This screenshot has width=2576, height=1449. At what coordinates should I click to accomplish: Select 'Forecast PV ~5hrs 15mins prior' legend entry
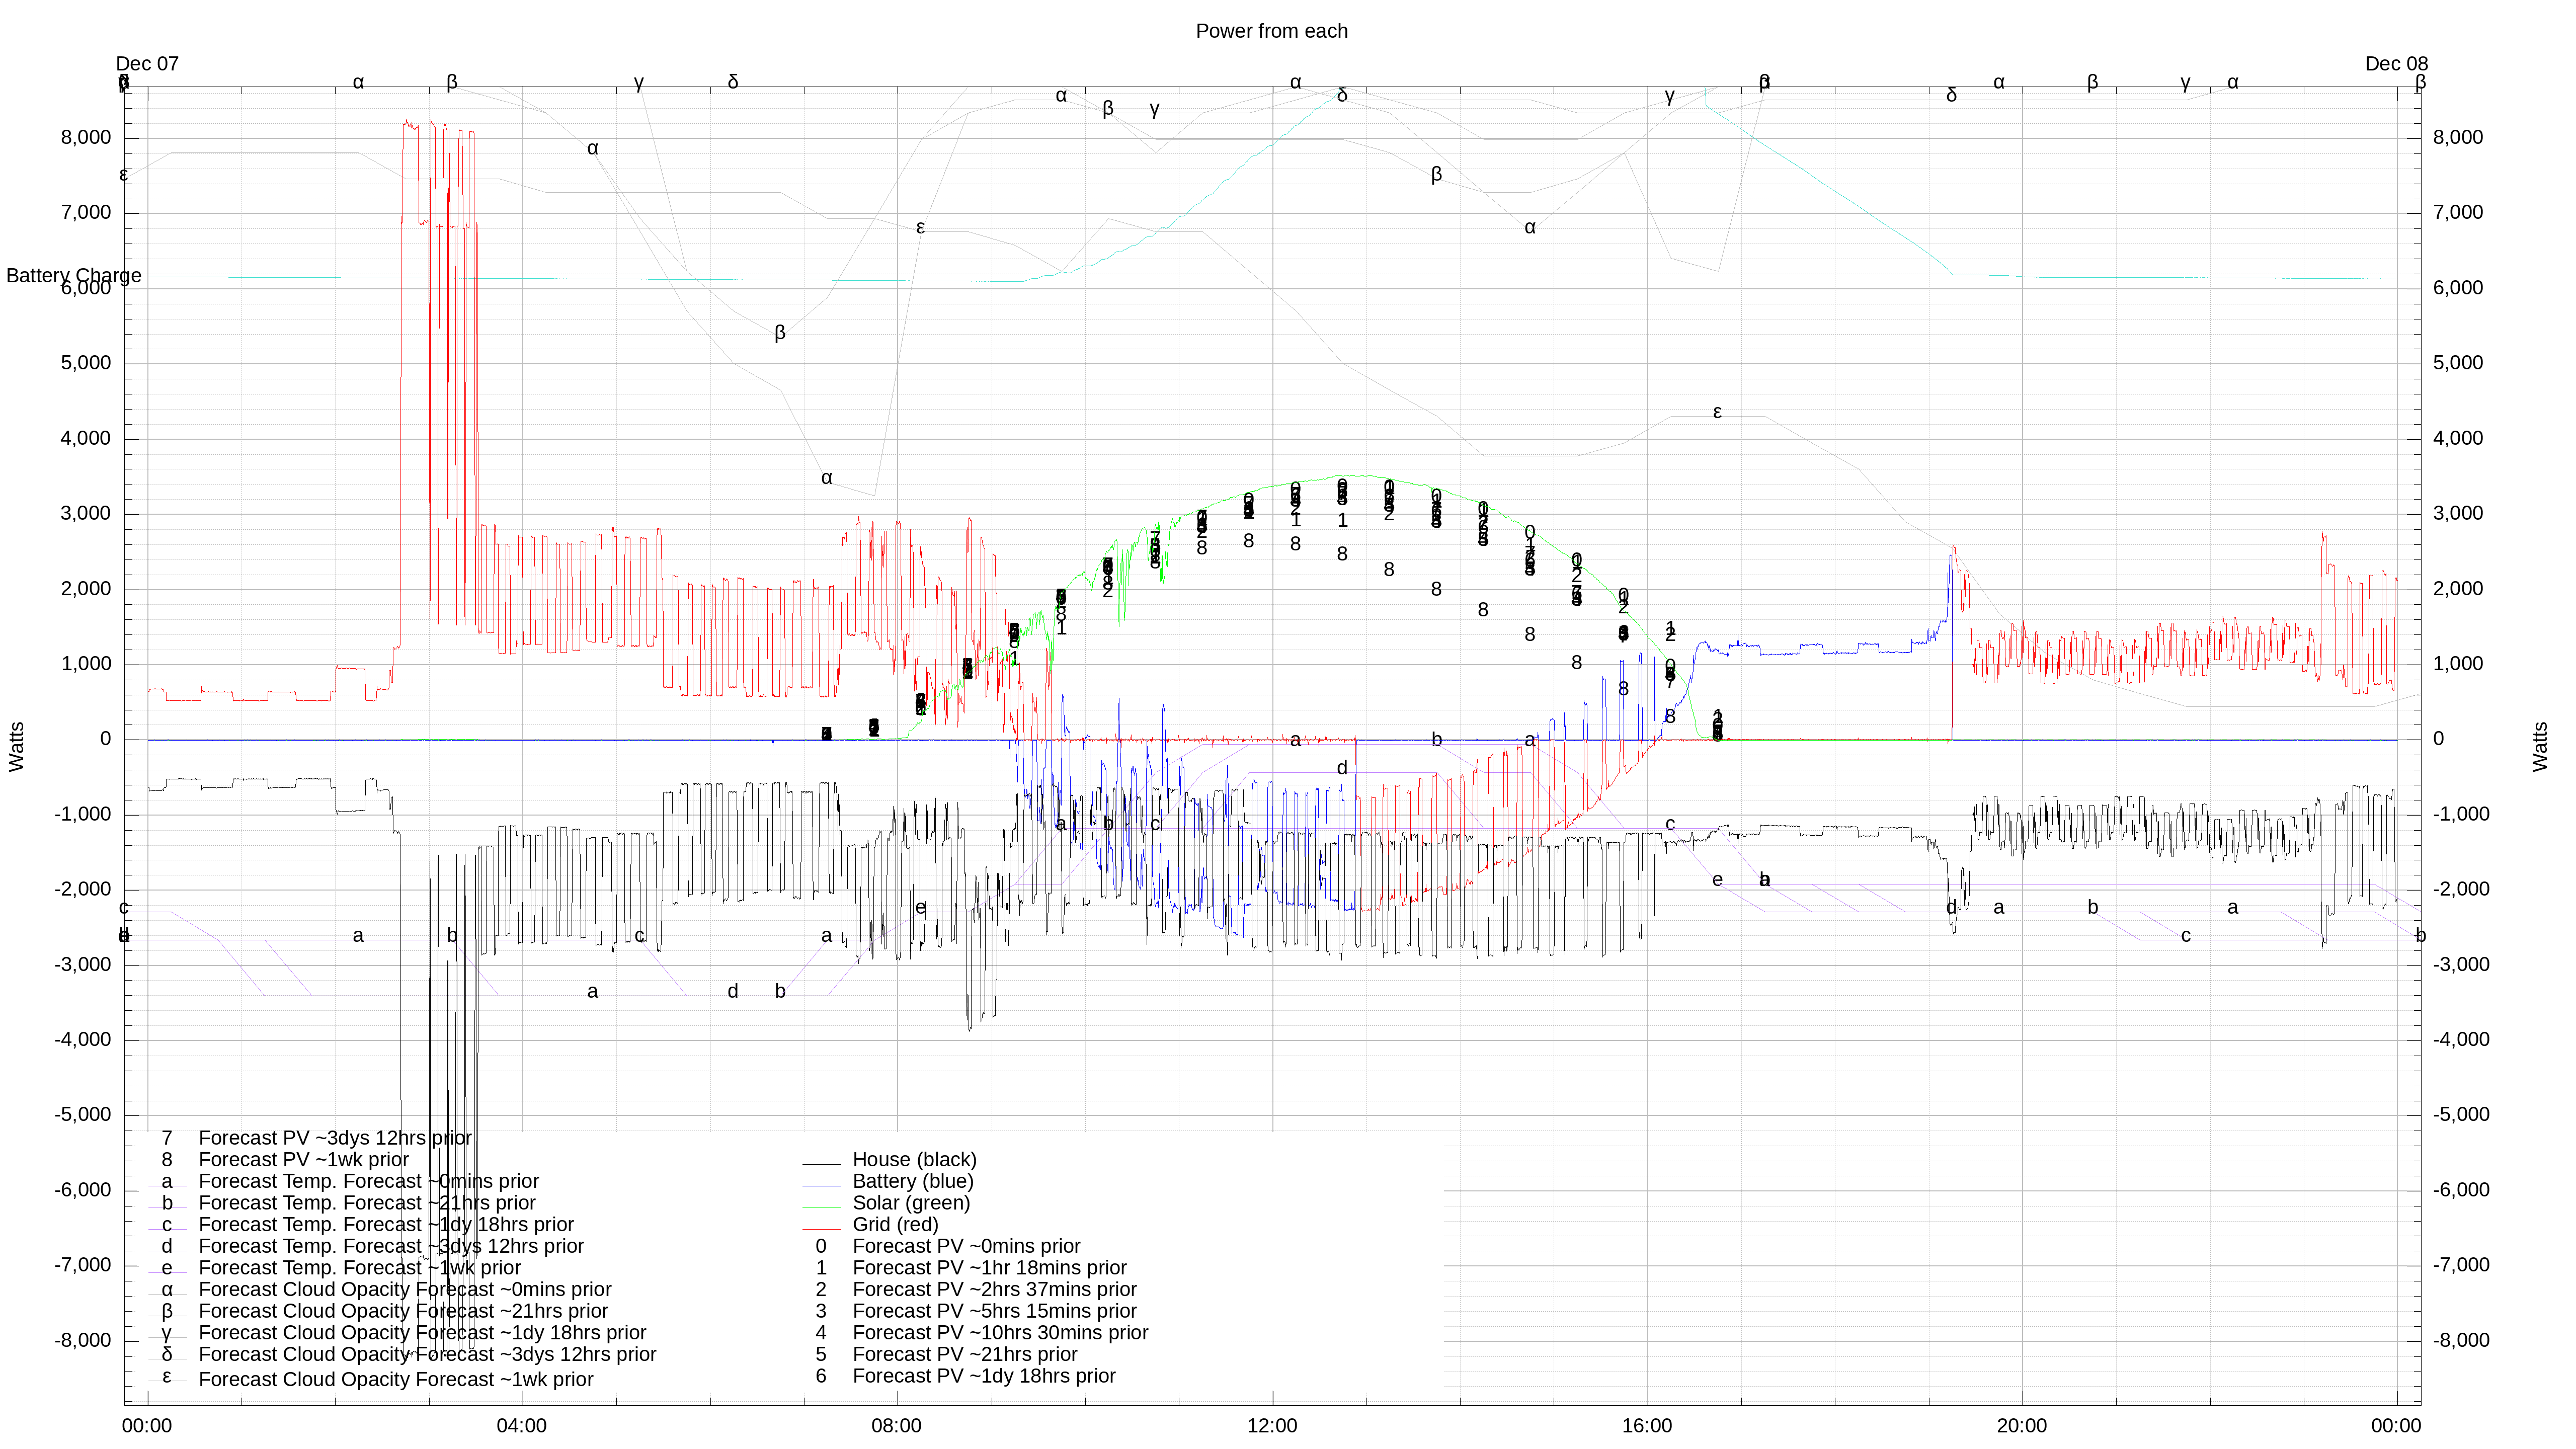coord(994,1311)
